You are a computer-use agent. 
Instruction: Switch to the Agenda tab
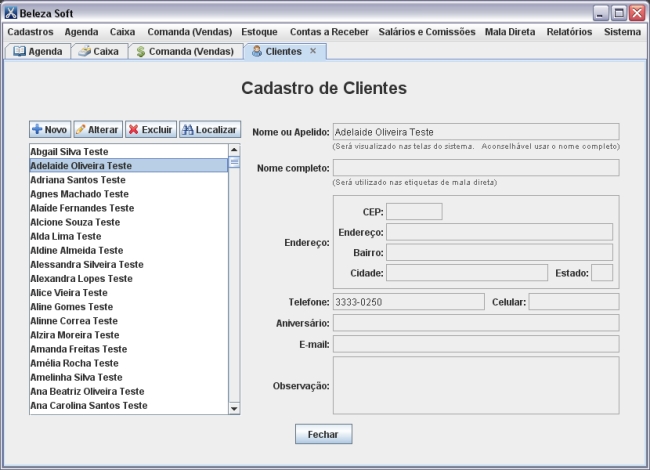[38, 51]
